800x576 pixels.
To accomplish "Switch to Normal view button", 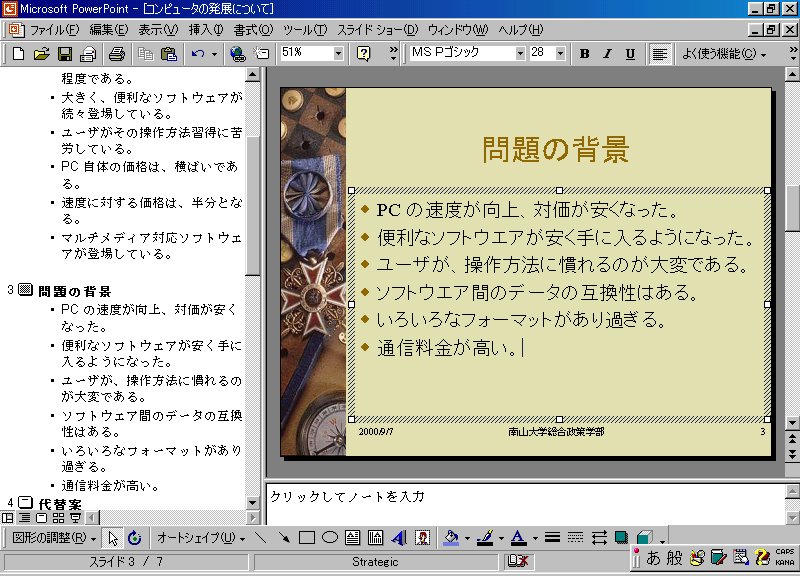I will 8,518.
